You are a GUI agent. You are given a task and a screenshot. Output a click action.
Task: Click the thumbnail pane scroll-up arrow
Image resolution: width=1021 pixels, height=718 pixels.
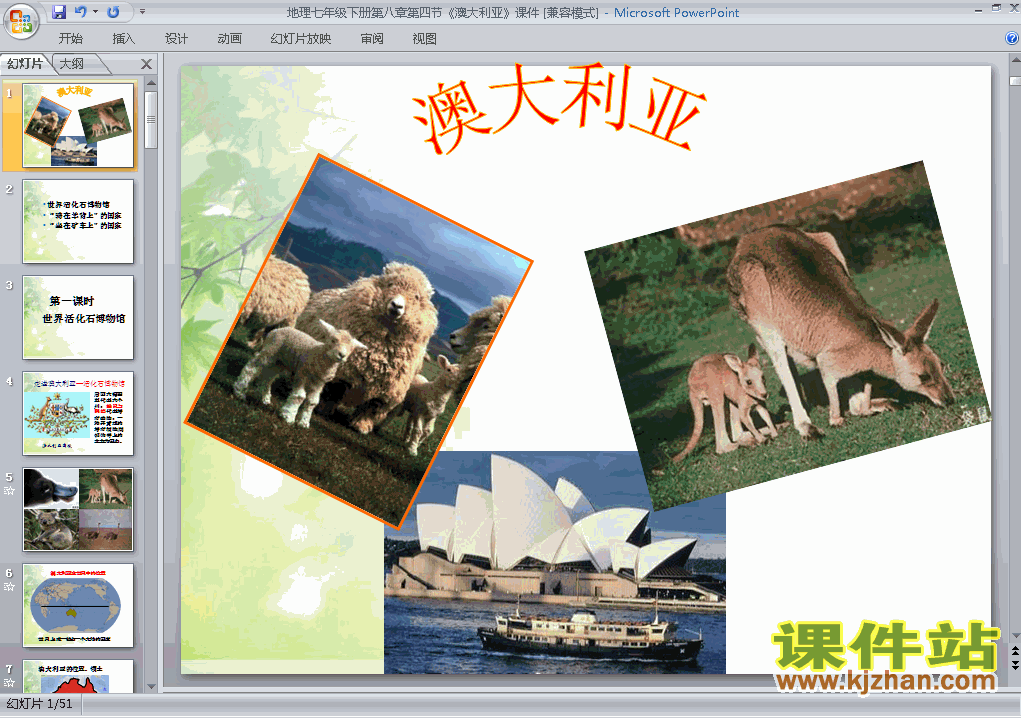[151, 83]
